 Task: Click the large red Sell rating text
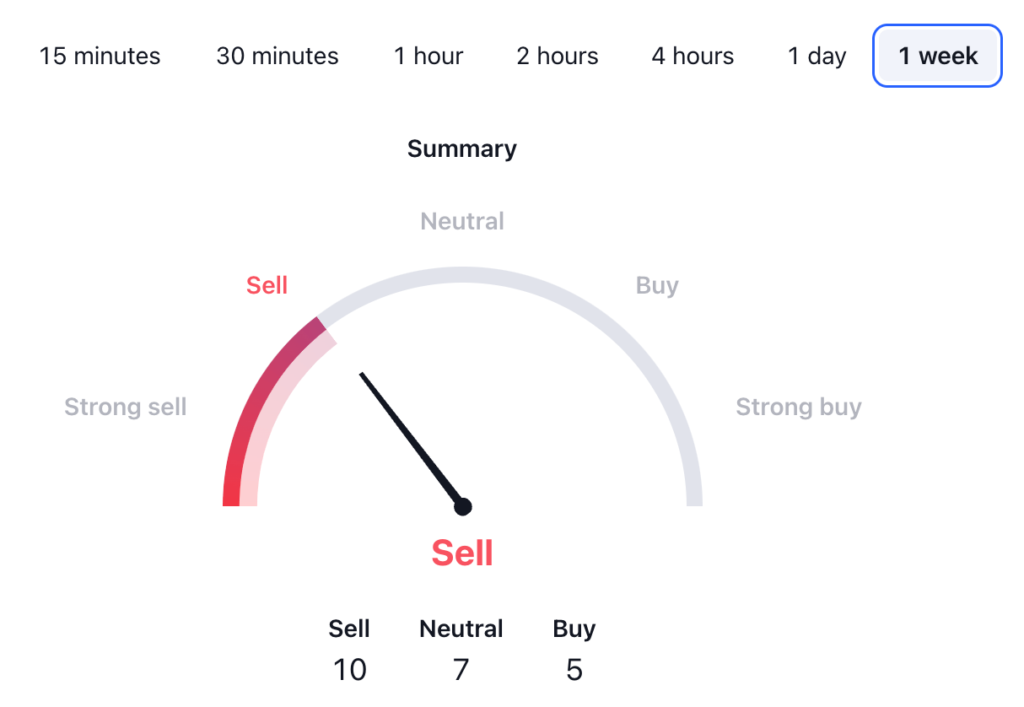(x=462, y=553)
